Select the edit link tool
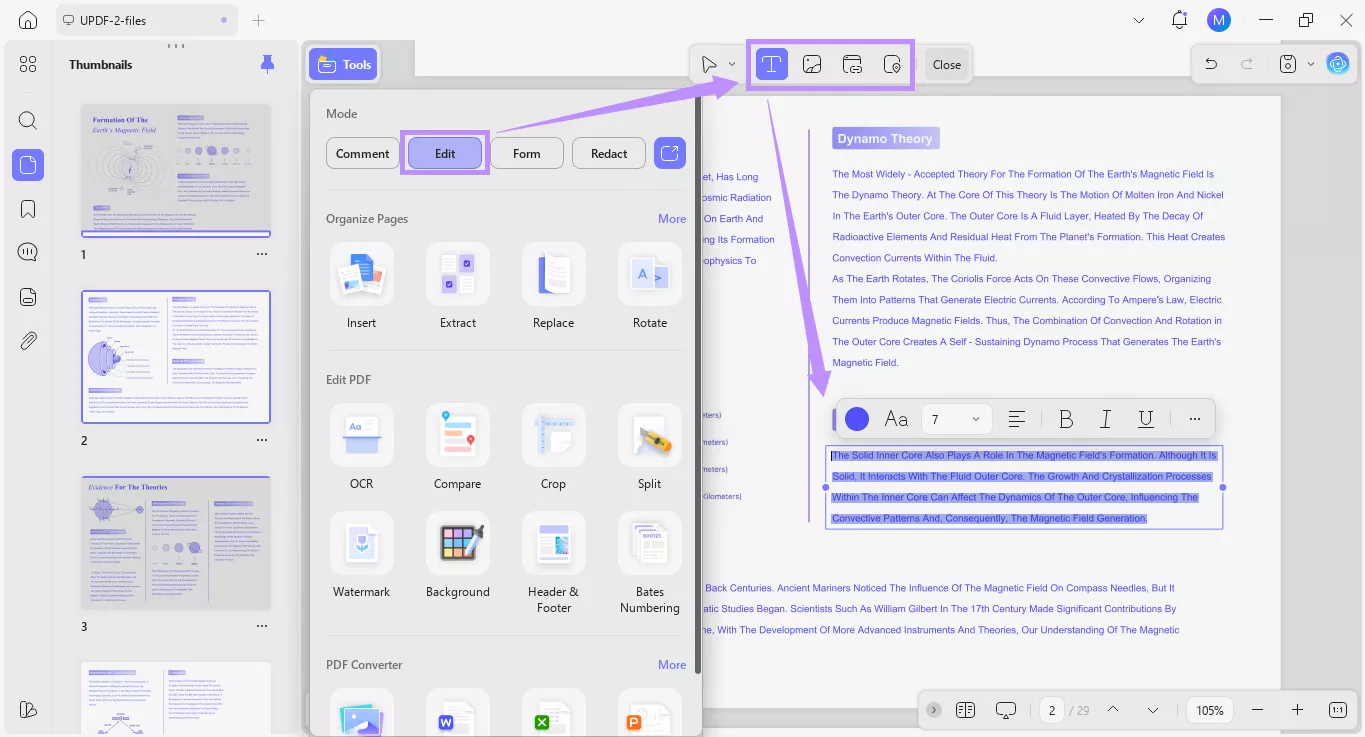This screenshot has width=1365, height=737. [x=851, y=64]
